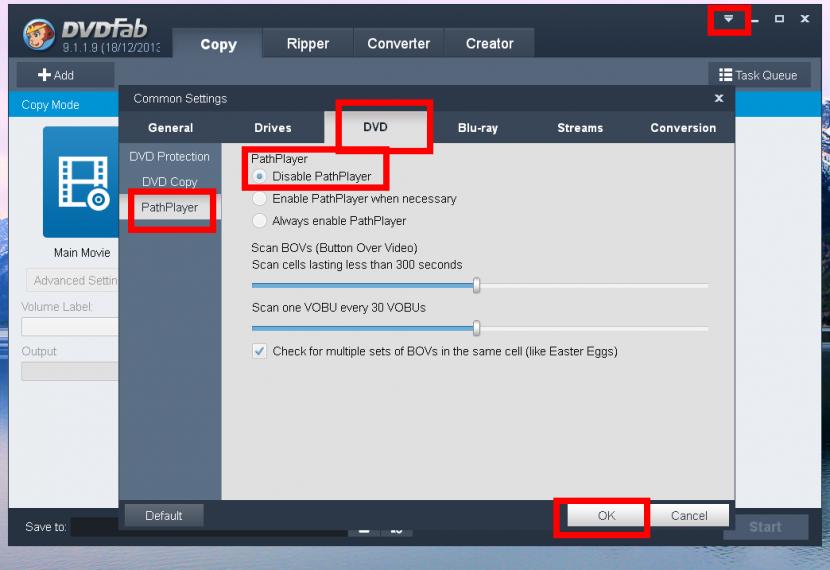Screen dimensions: 830x570
Task: Click the Default button
Action: pyautogui.click(x=164, y=515)
